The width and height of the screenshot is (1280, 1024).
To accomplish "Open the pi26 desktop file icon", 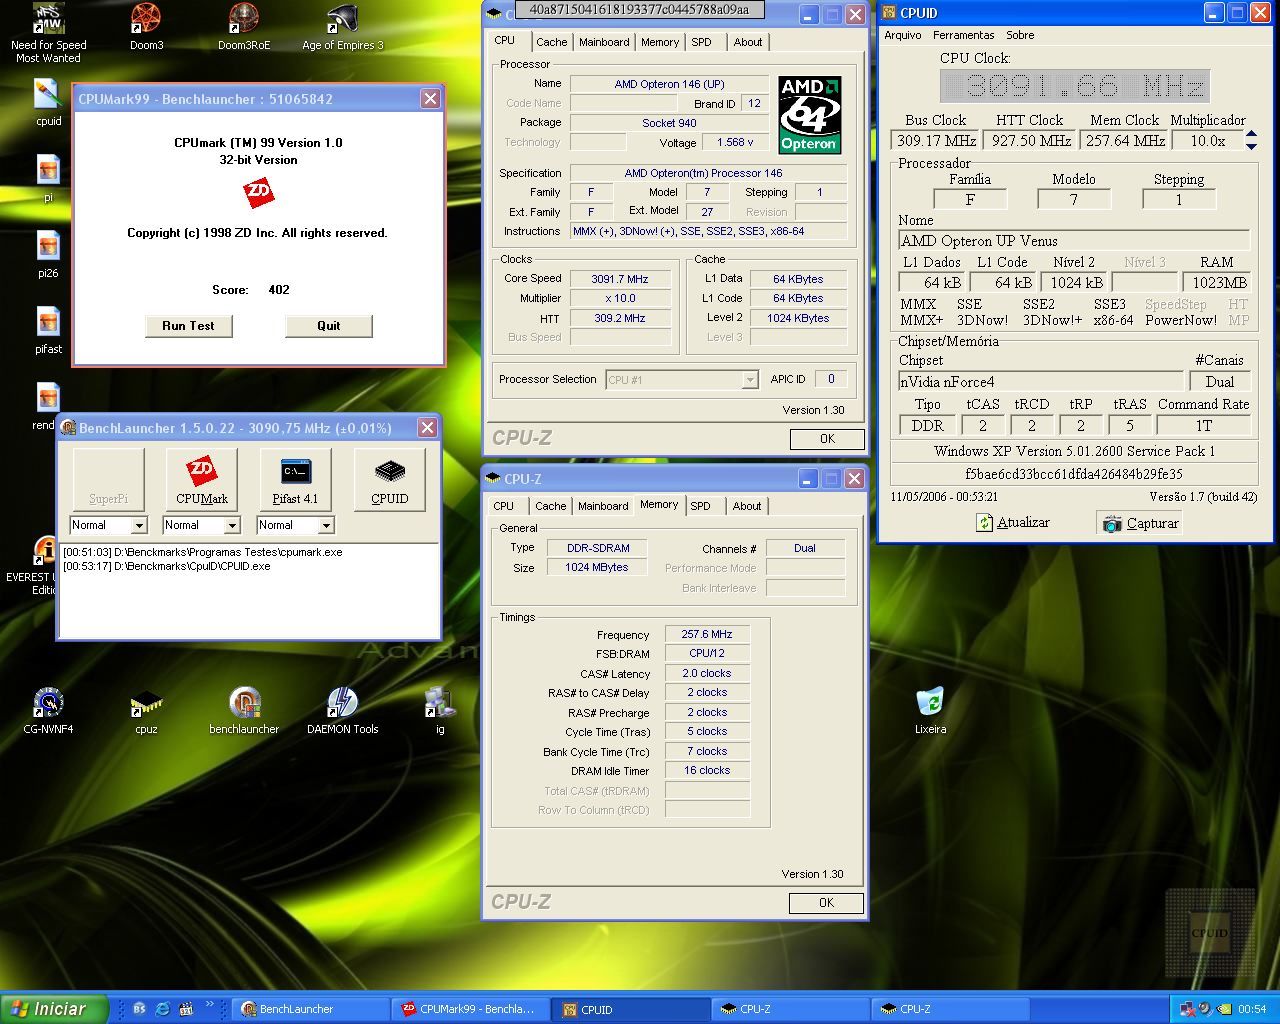I will tap(48, 255).
